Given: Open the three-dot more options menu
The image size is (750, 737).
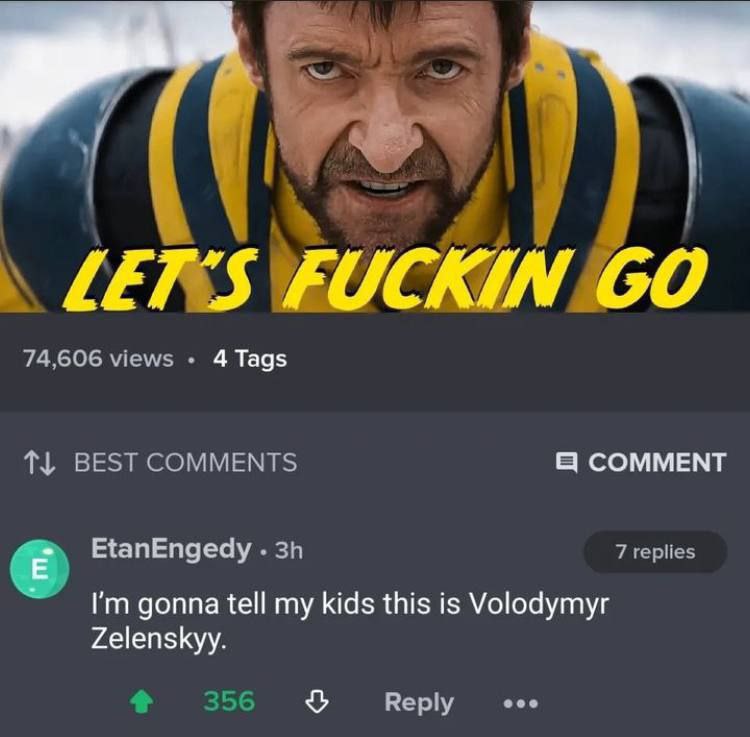Looking at the screenshot, I should [521, 704].
